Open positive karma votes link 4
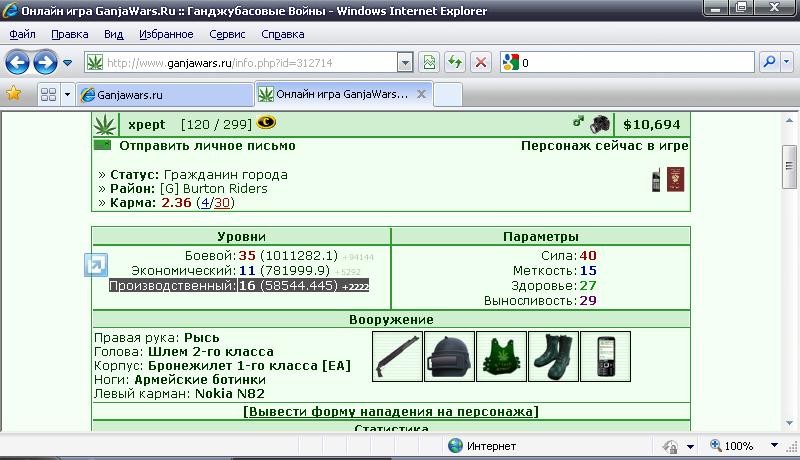 coord(205,203)
